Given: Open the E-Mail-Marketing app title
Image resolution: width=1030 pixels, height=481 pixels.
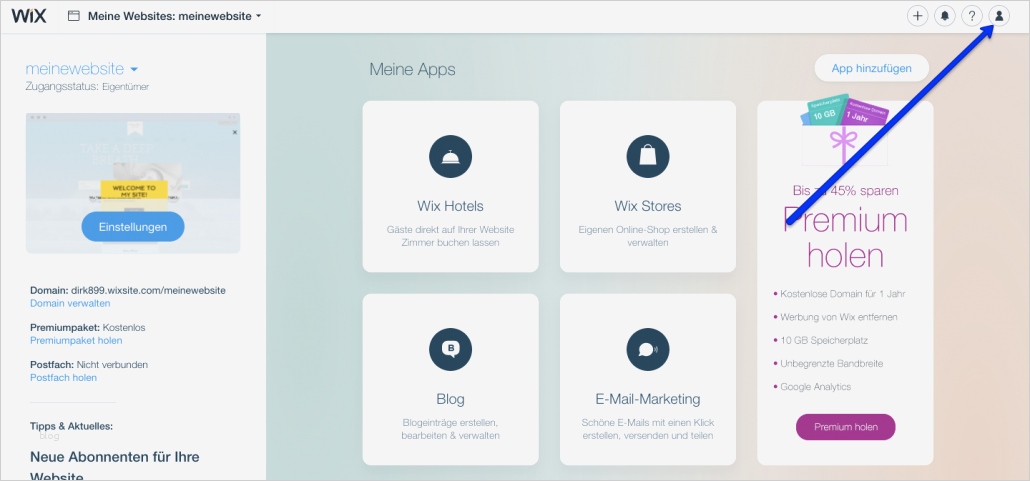Looking at the screenshot, I should (648, 399).
